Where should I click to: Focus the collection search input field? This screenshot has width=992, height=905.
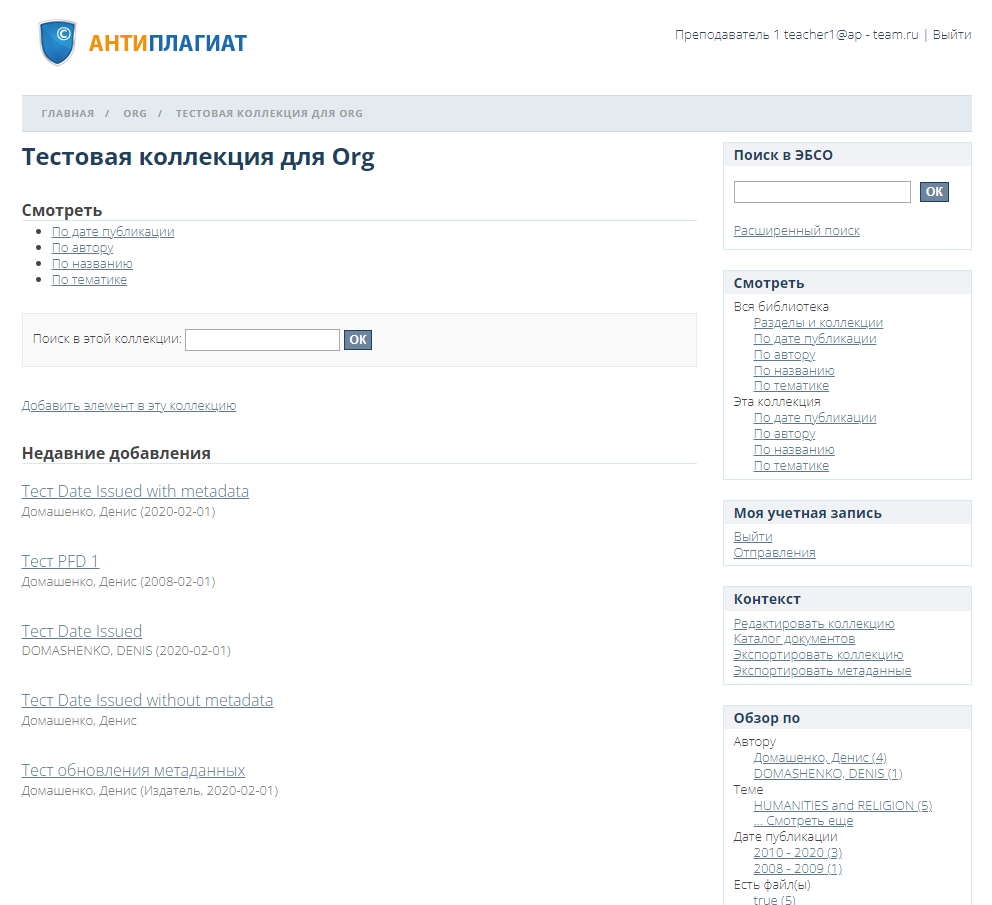point(262,340)
